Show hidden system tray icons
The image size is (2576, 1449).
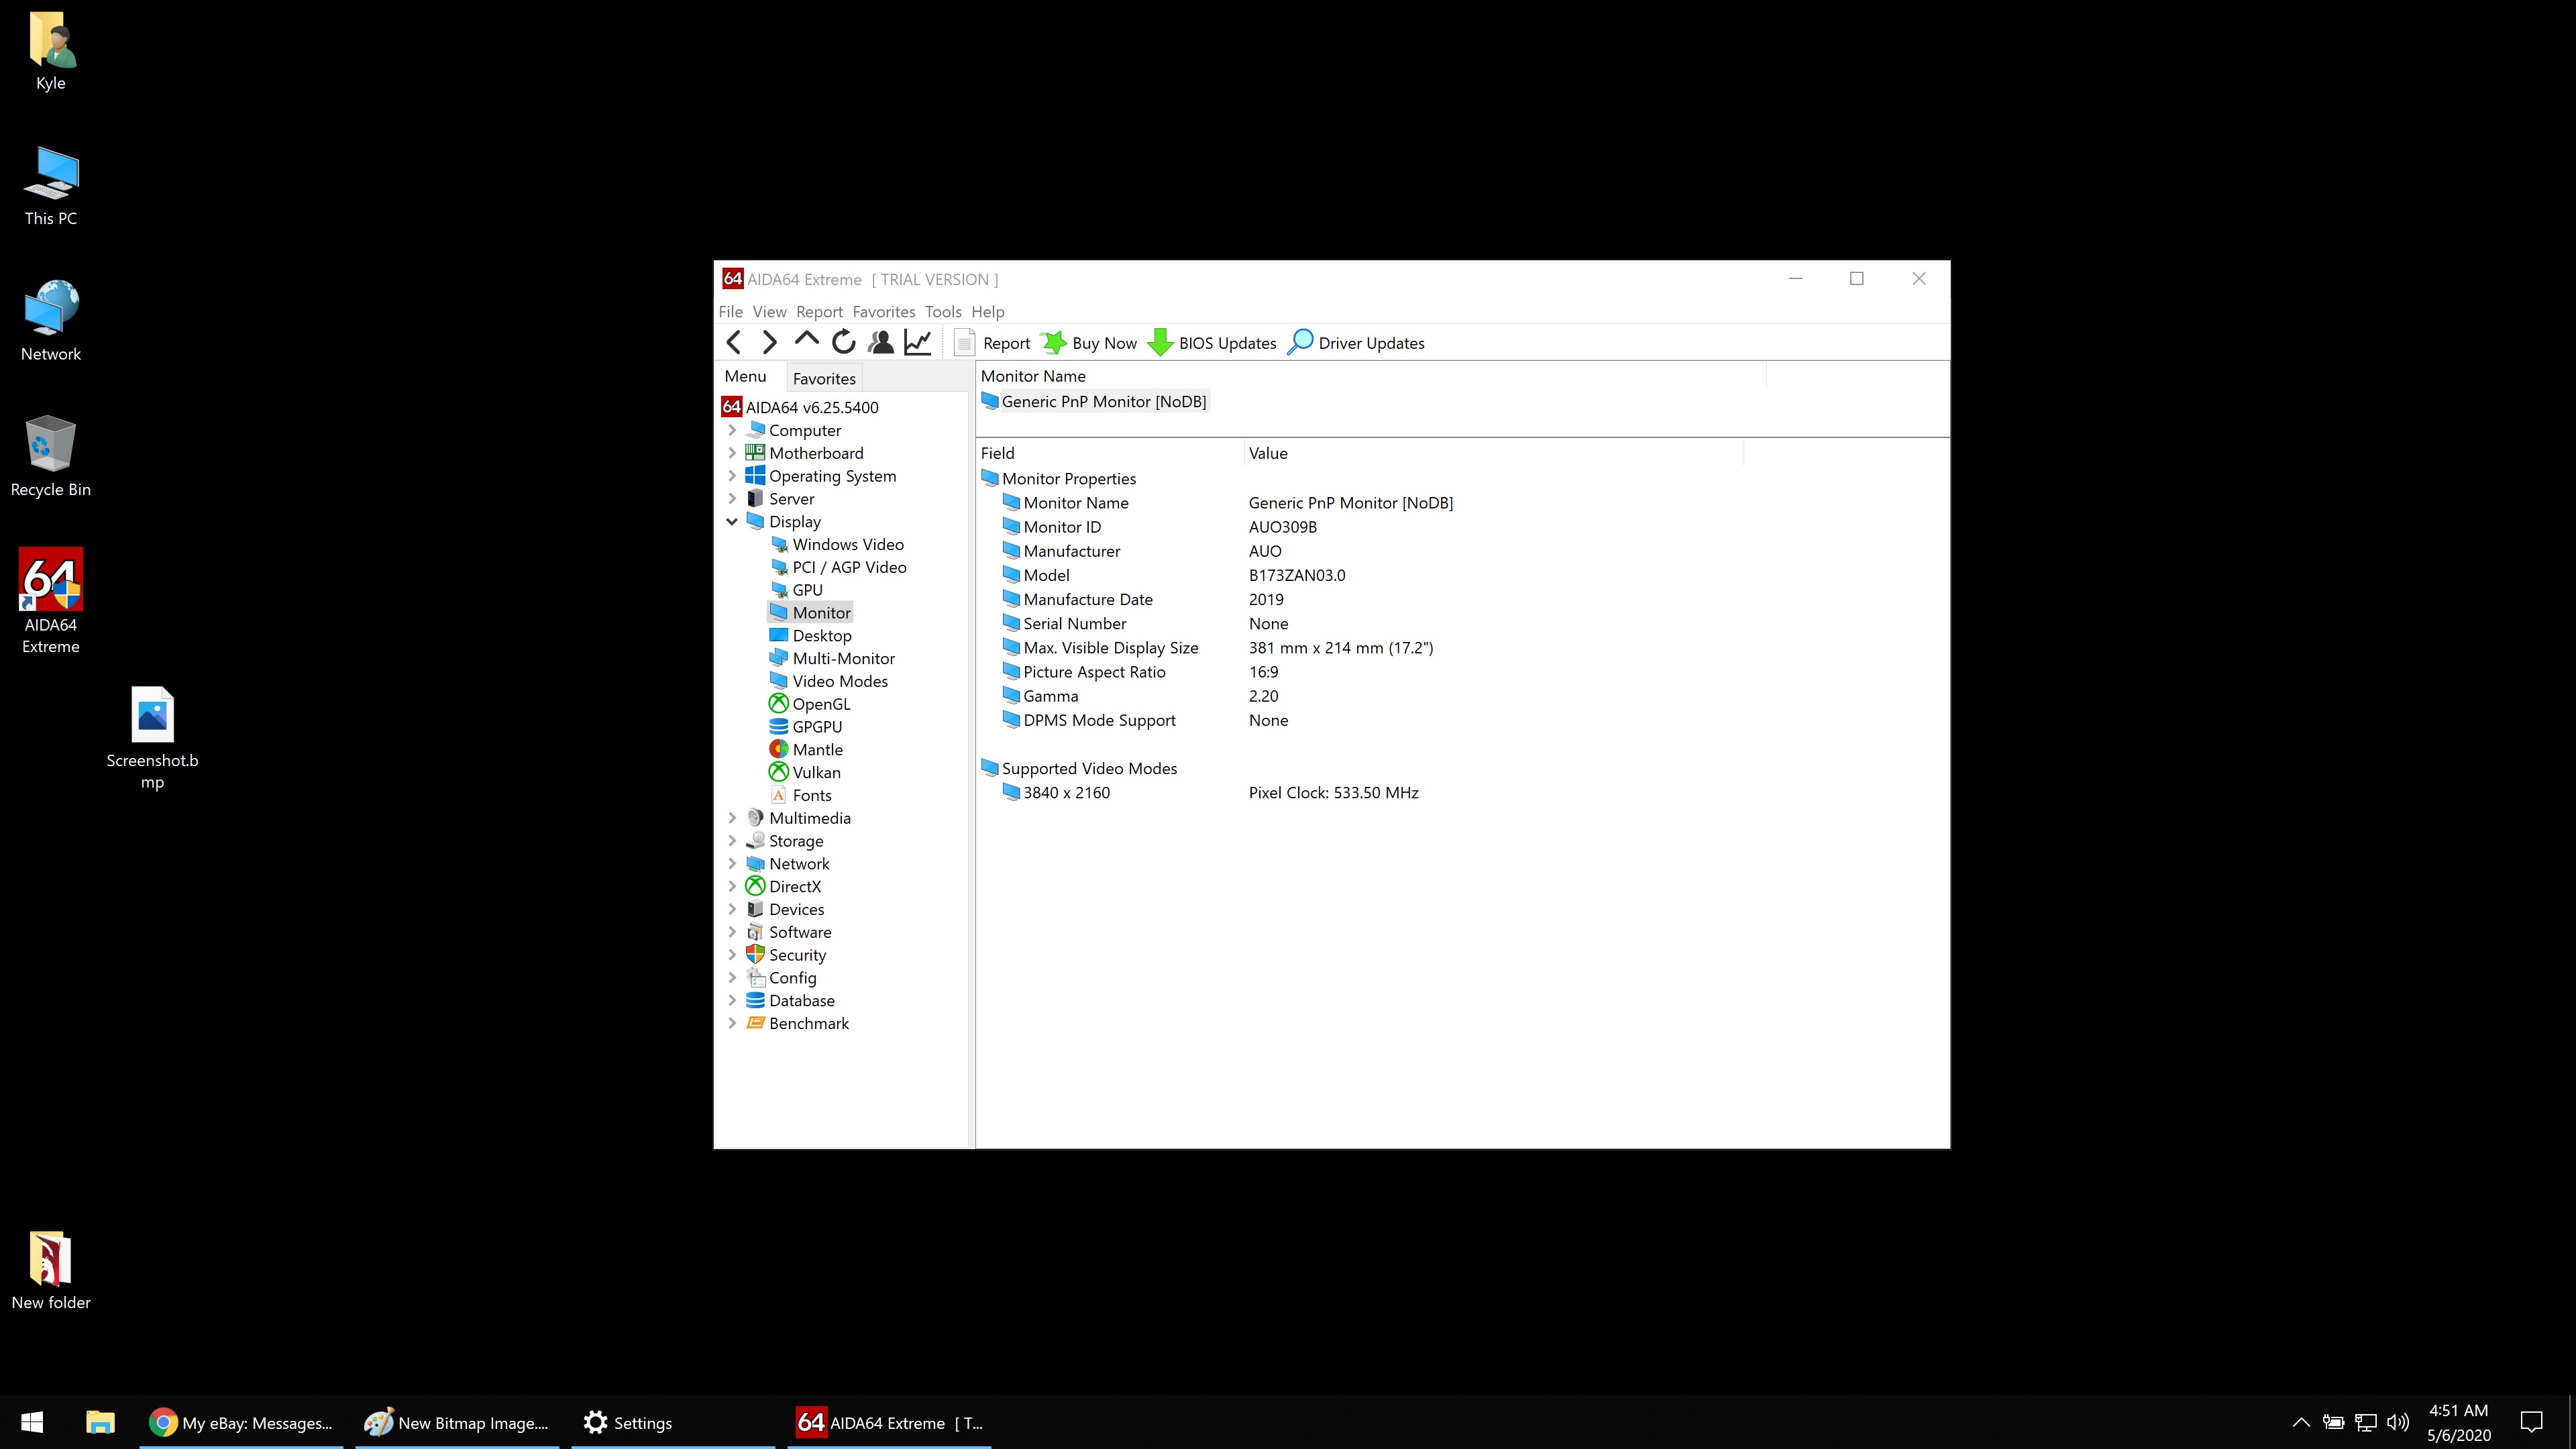[x=2300, y=1422]
